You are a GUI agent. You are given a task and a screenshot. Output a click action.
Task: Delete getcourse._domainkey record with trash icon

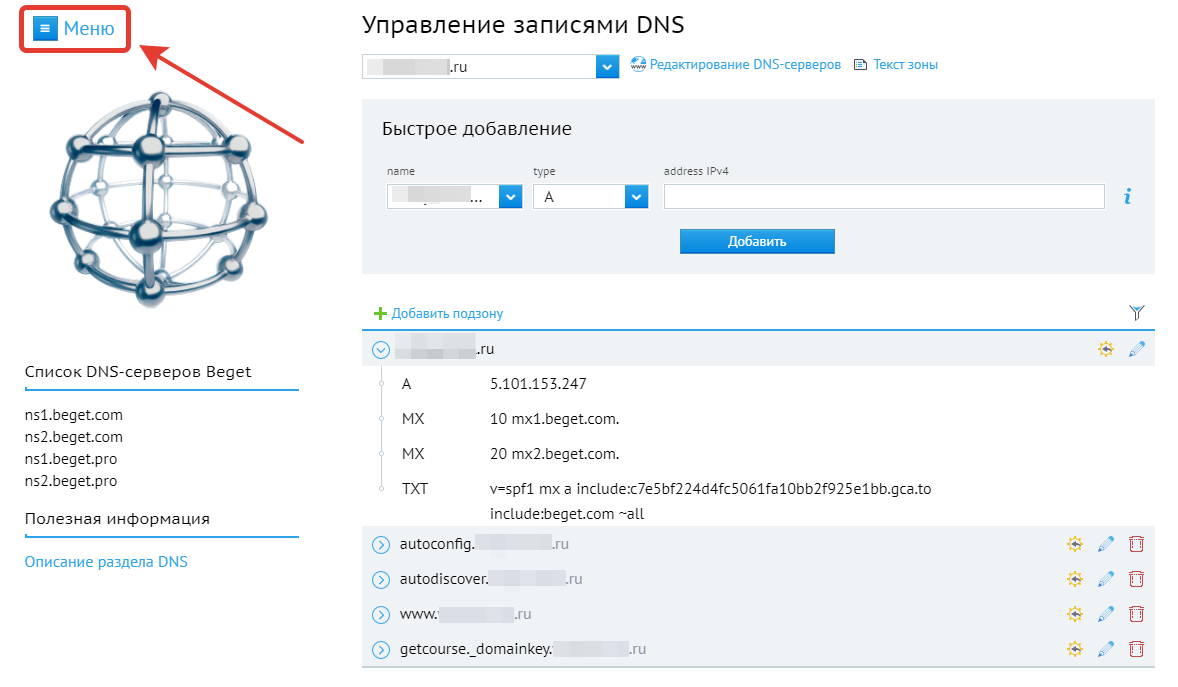click(1136, 649)
